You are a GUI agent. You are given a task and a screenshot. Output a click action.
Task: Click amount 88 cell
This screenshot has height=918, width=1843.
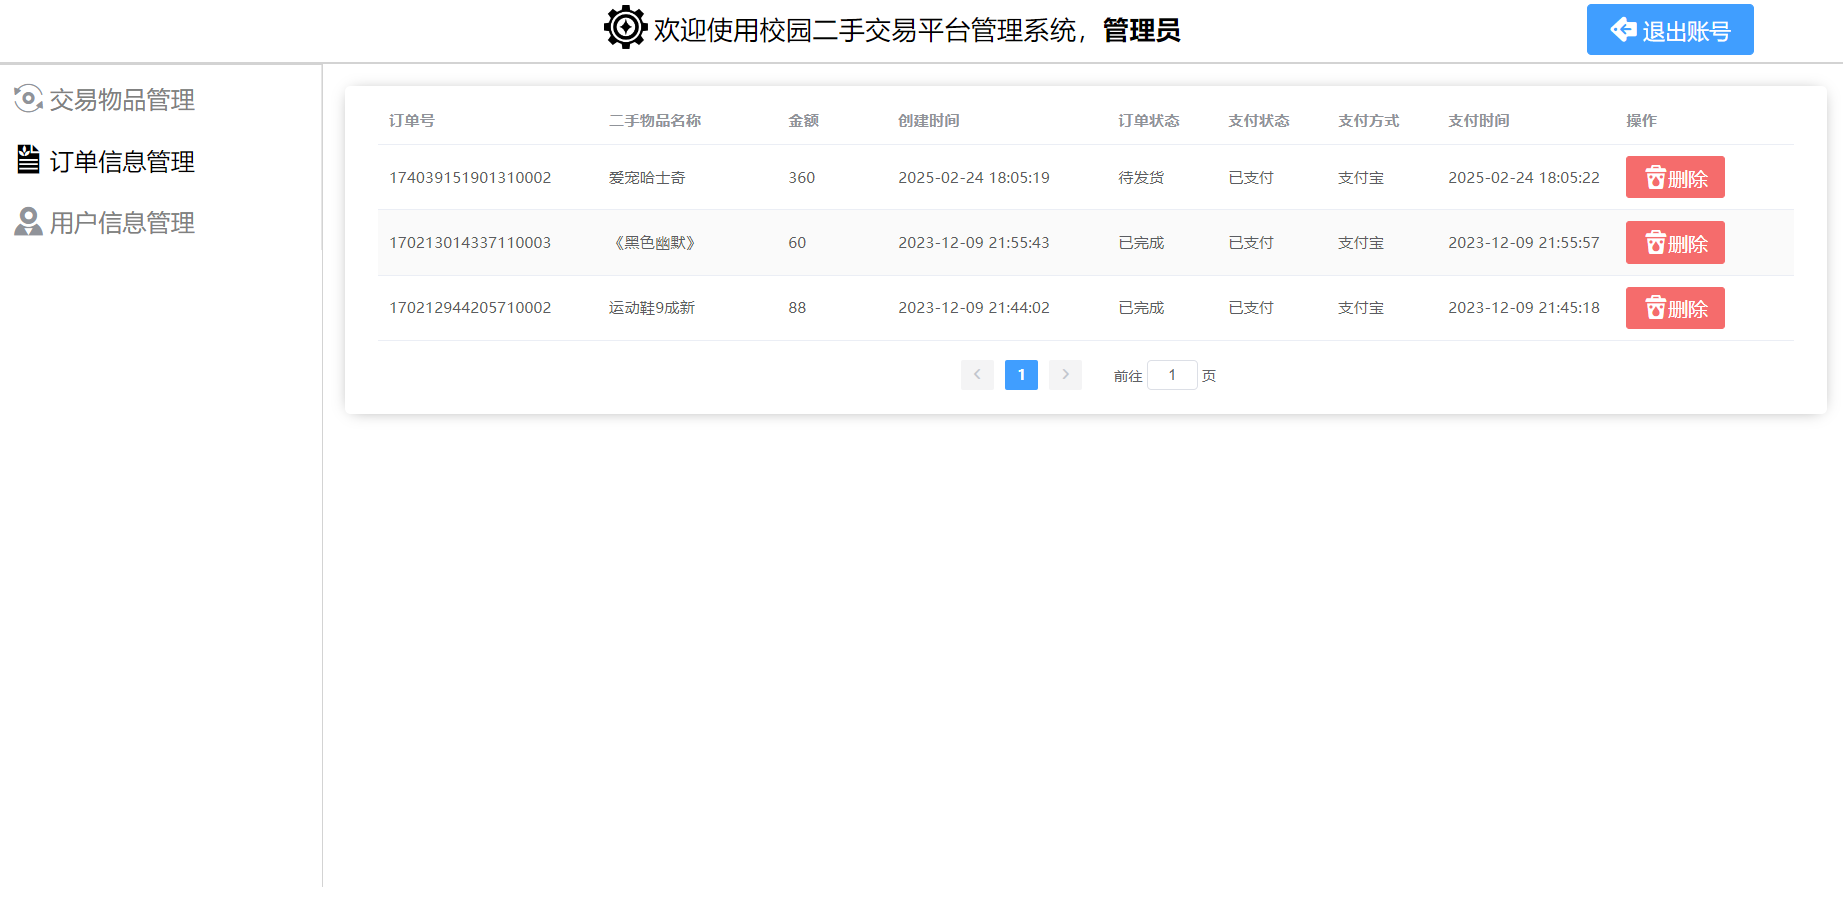coord(797,307)
